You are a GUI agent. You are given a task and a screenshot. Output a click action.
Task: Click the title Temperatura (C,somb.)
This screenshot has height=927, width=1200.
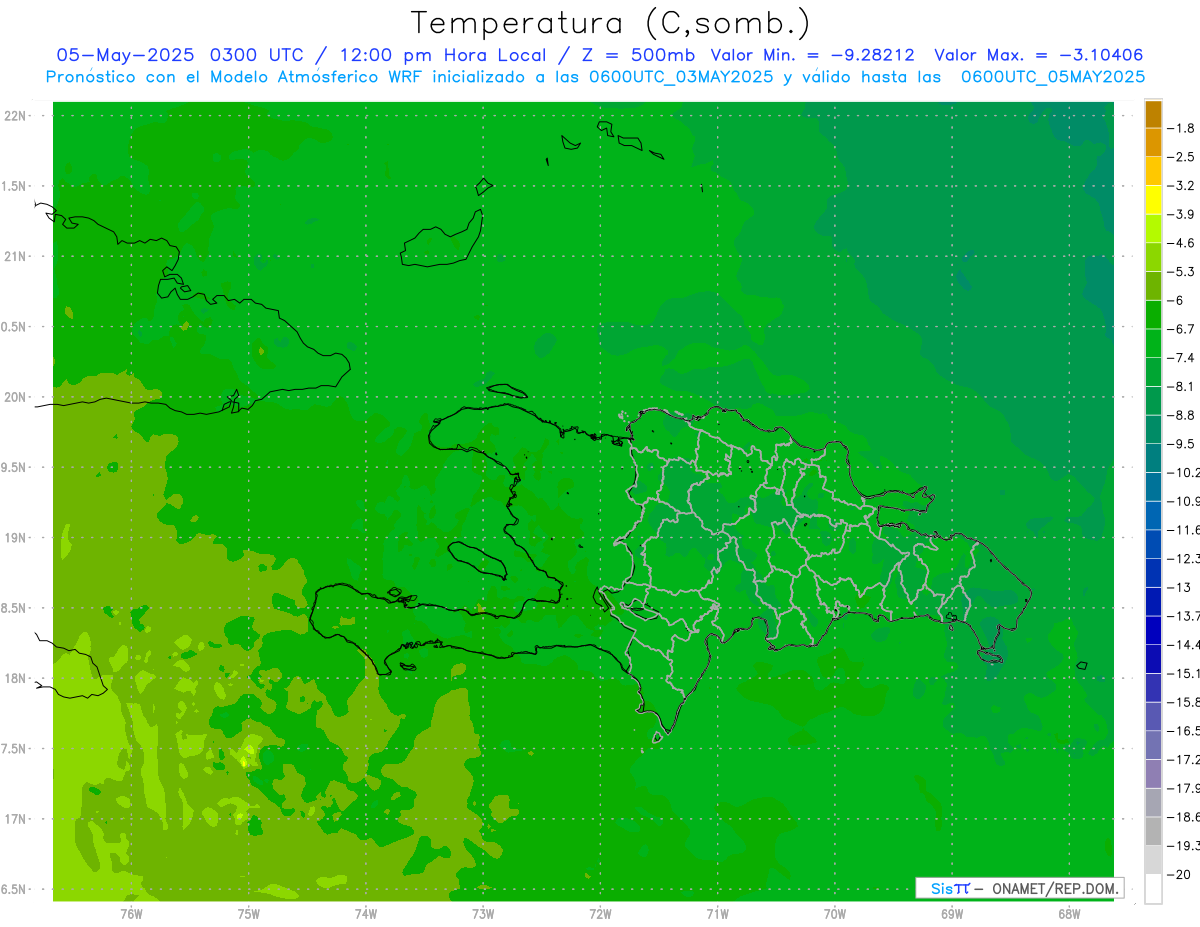click(611, 22)
